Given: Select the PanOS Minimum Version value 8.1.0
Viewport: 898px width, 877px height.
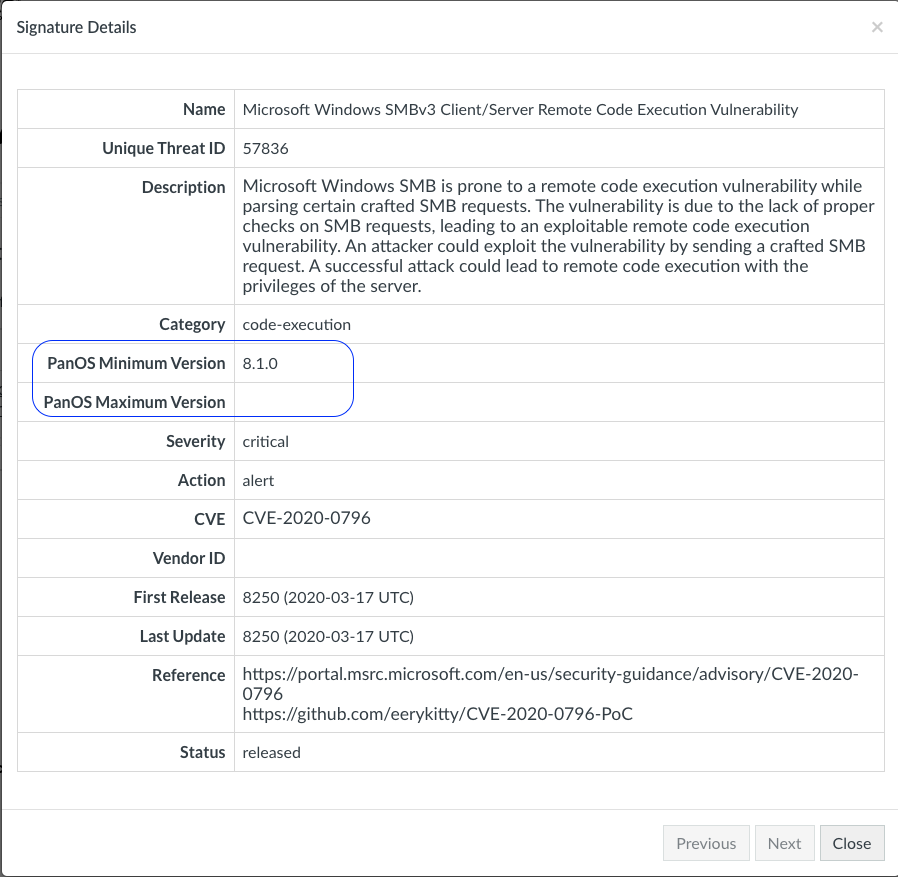Looking at the screenshot, I should (x=260, y=363).
